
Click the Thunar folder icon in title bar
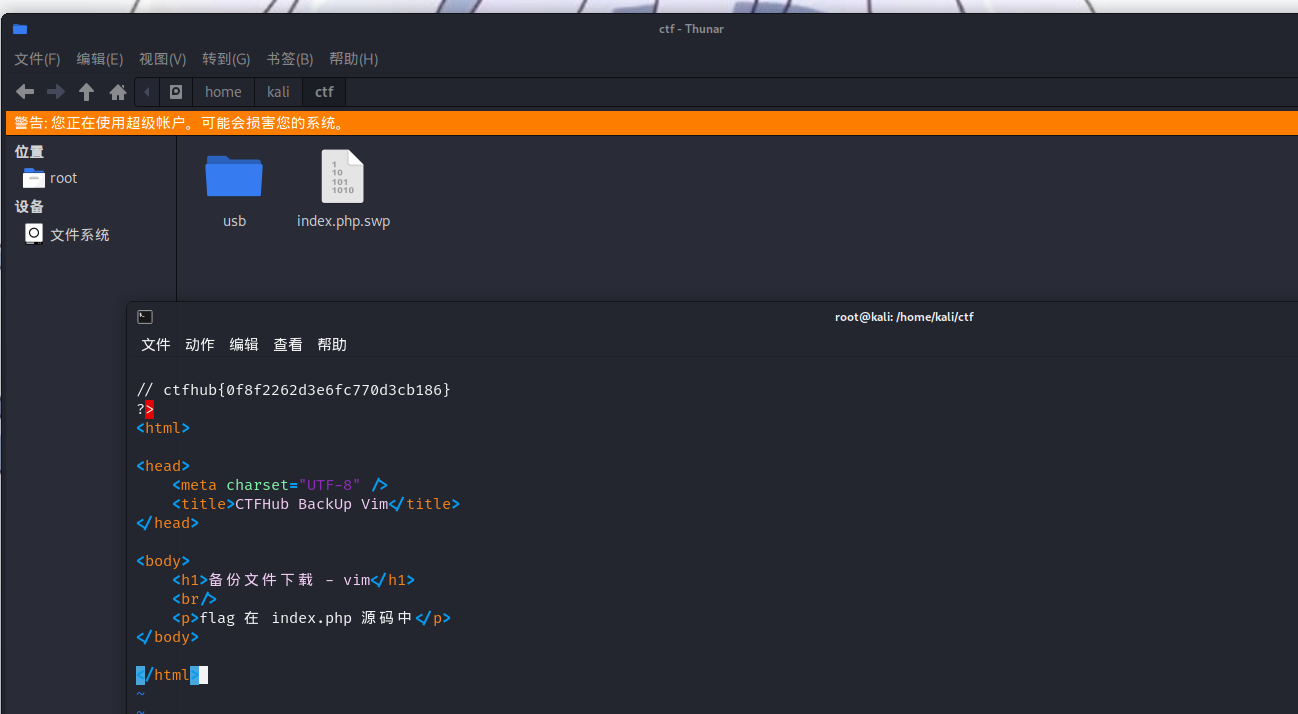tap(20, 29)
